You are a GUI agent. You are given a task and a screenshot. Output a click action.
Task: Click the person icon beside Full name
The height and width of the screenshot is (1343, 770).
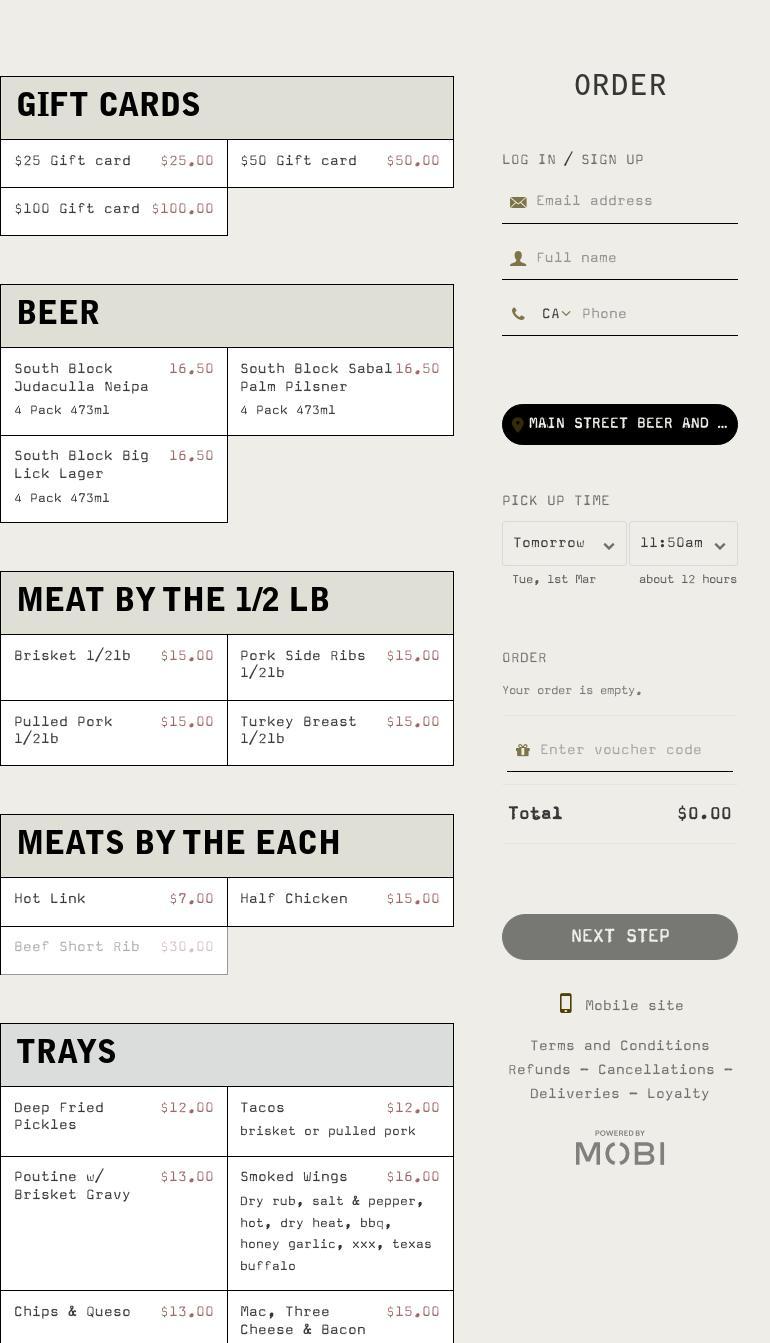518,259
